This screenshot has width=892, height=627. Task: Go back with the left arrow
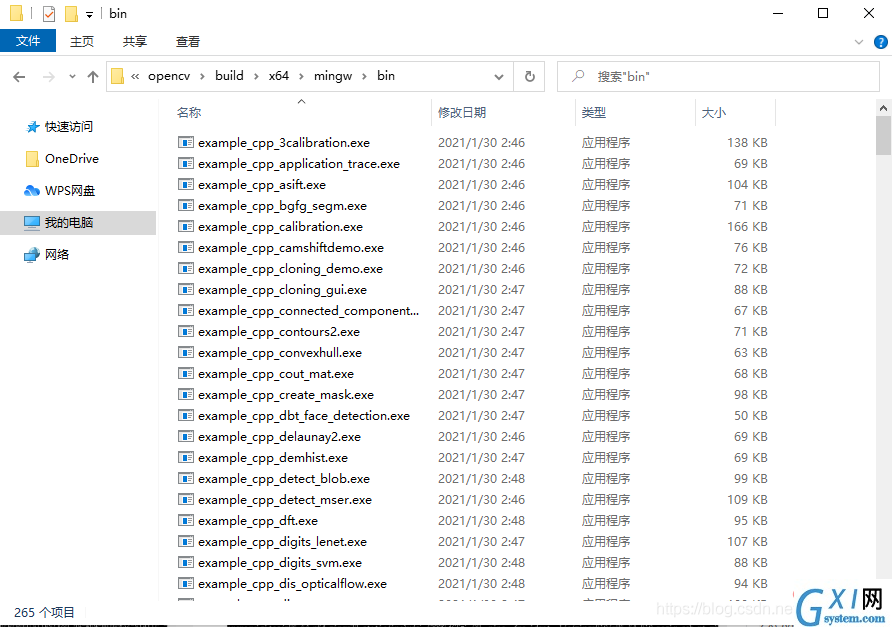(19, 77)
